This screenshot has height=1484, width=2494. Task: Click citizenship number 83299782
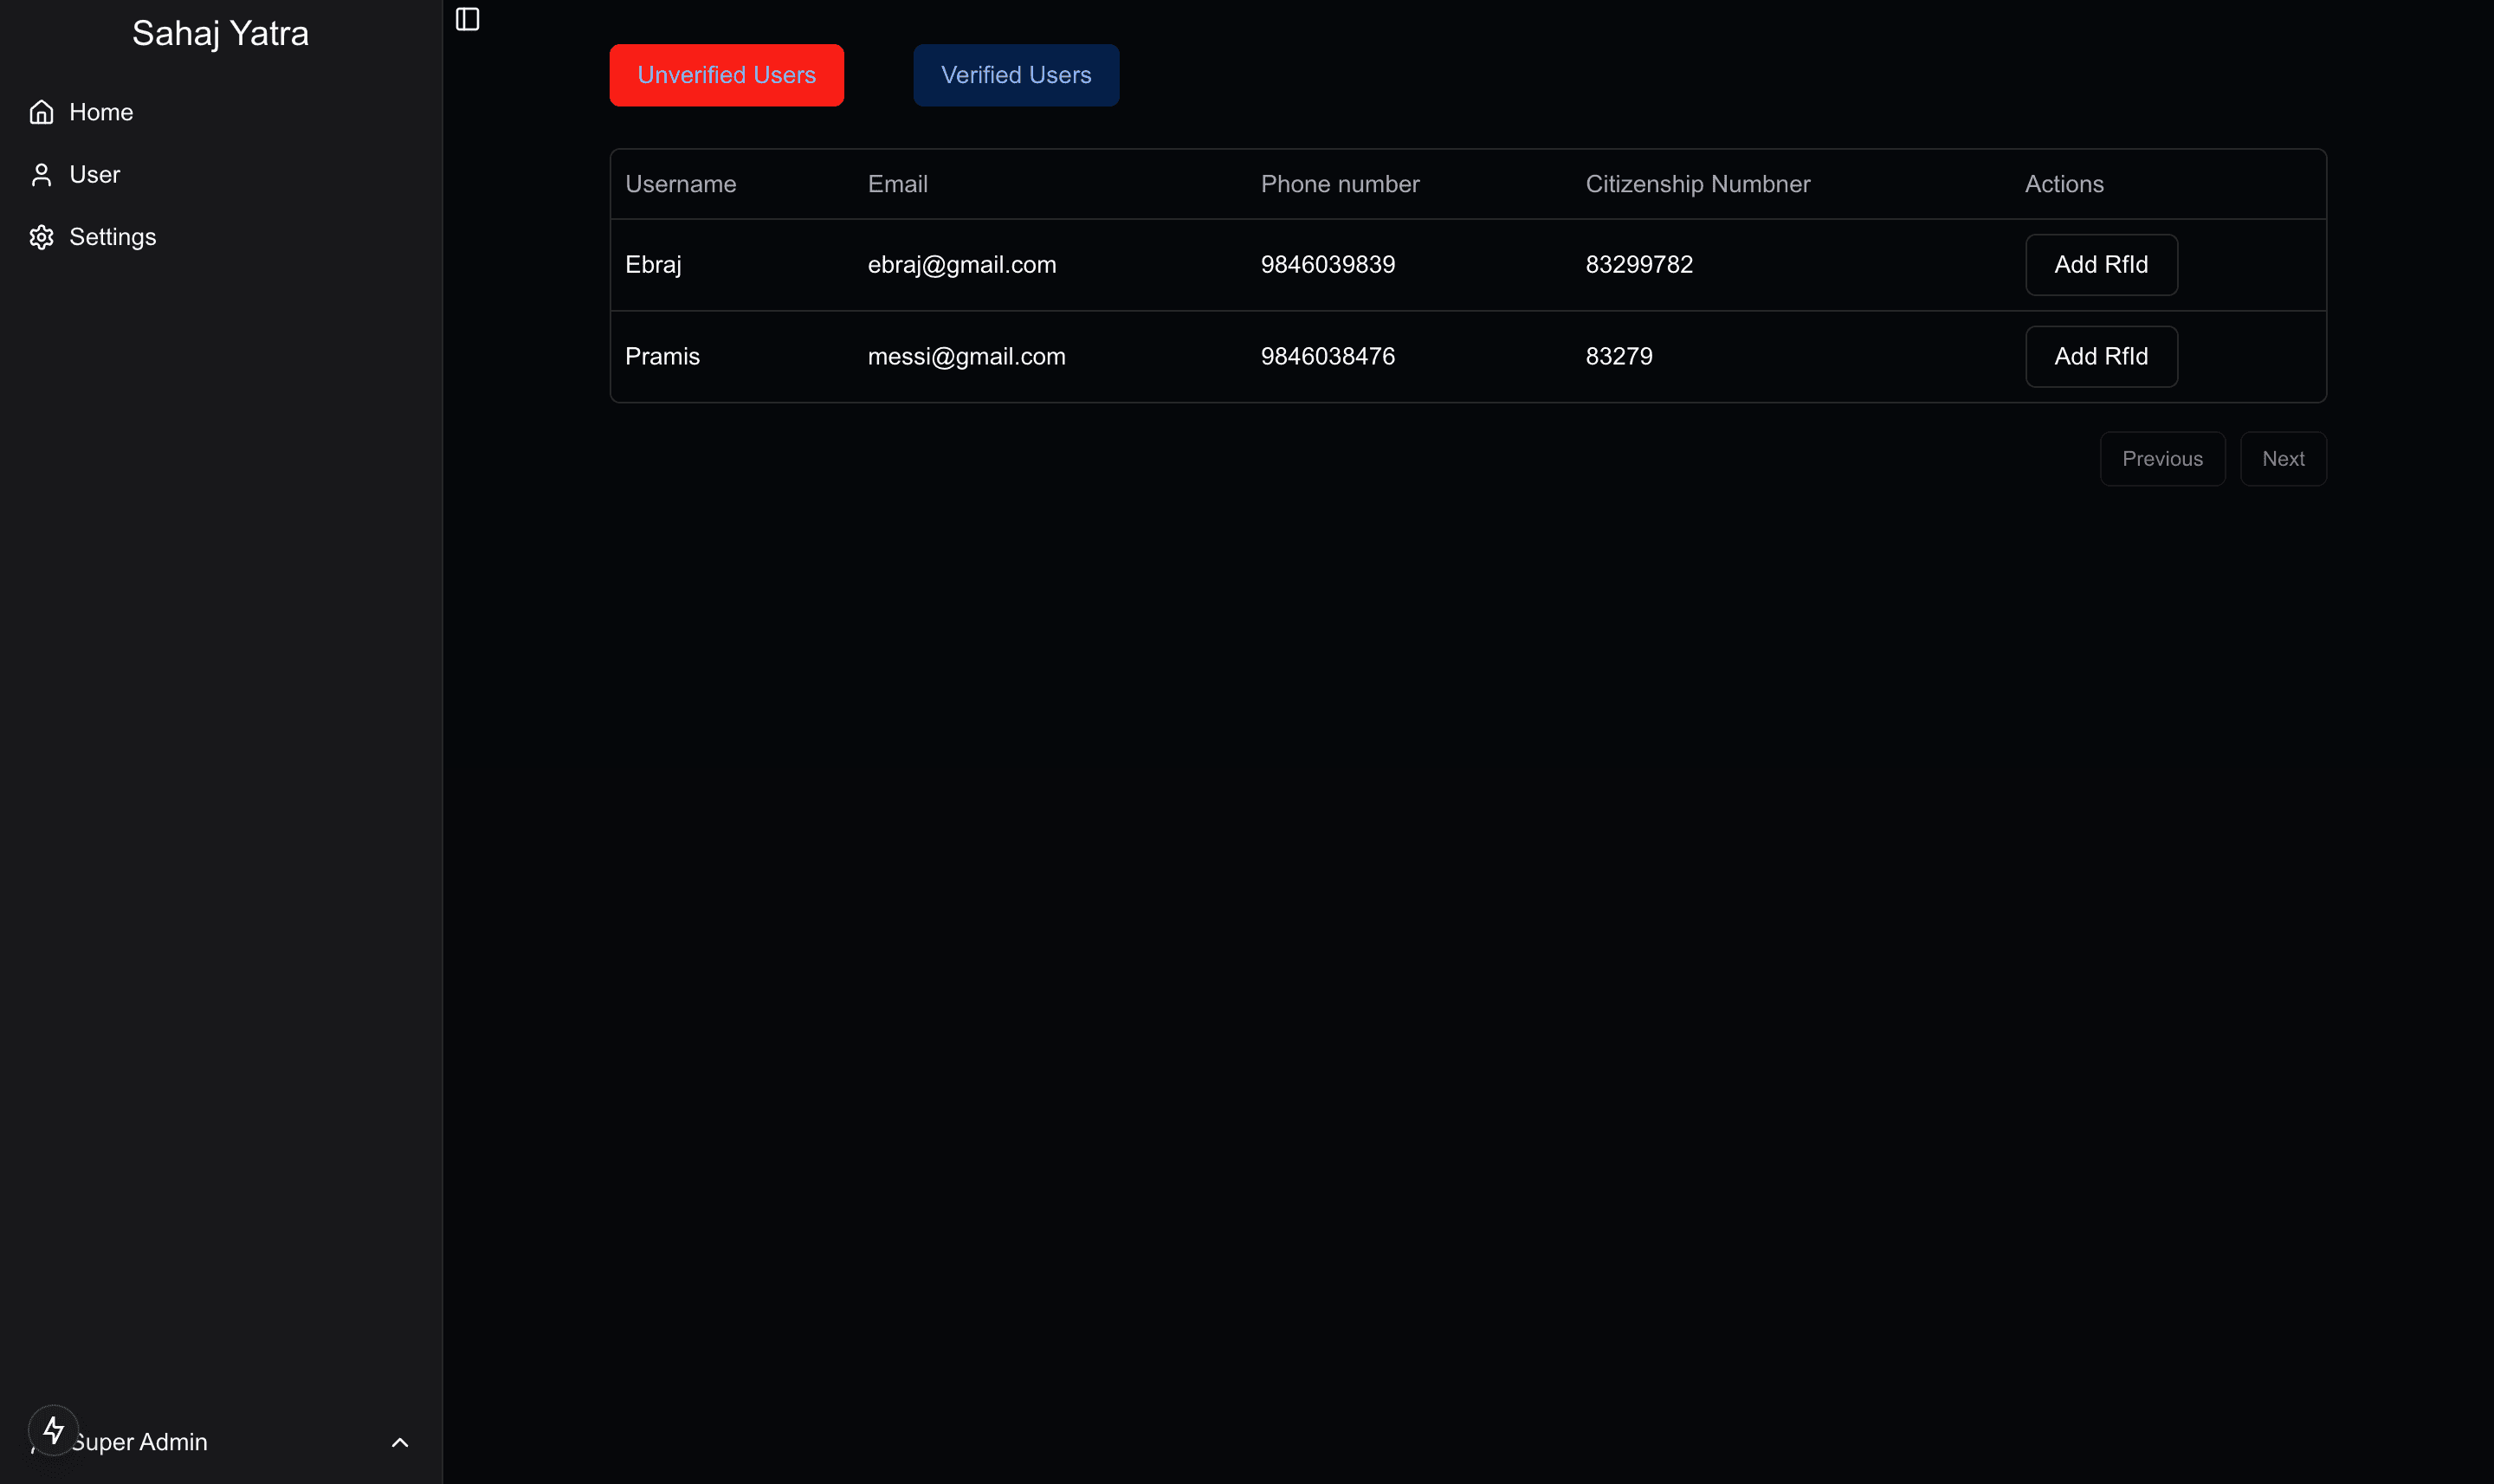pyautogui.click(x=1639, y=265)
